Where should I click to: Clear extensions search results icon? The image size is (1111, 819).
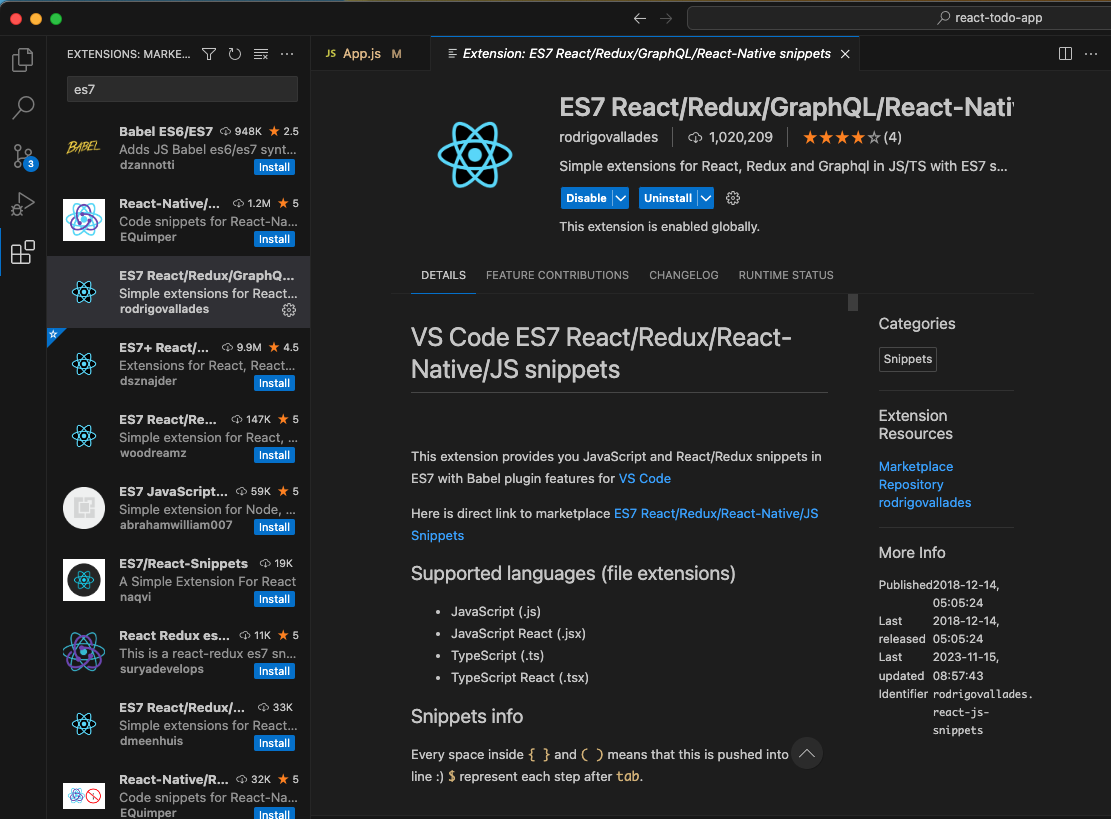(261, 54)
